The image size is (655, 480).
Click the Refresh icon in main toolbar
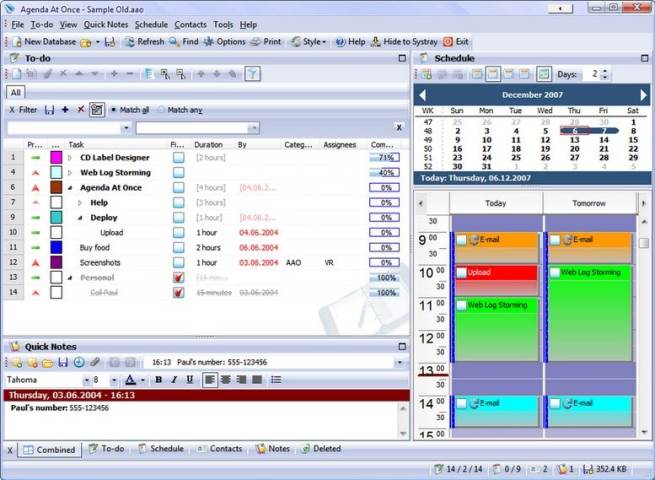point(129,42)
